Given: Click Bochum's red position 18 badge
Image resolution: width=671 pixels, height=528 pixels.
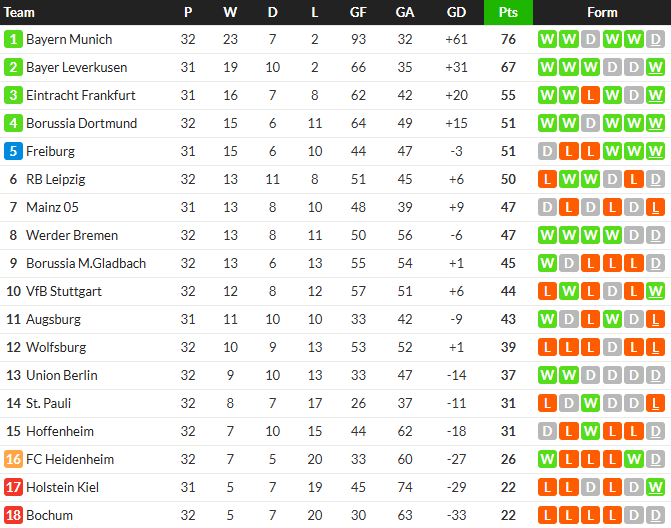Looking at the screenshot, I should (13, 515).
